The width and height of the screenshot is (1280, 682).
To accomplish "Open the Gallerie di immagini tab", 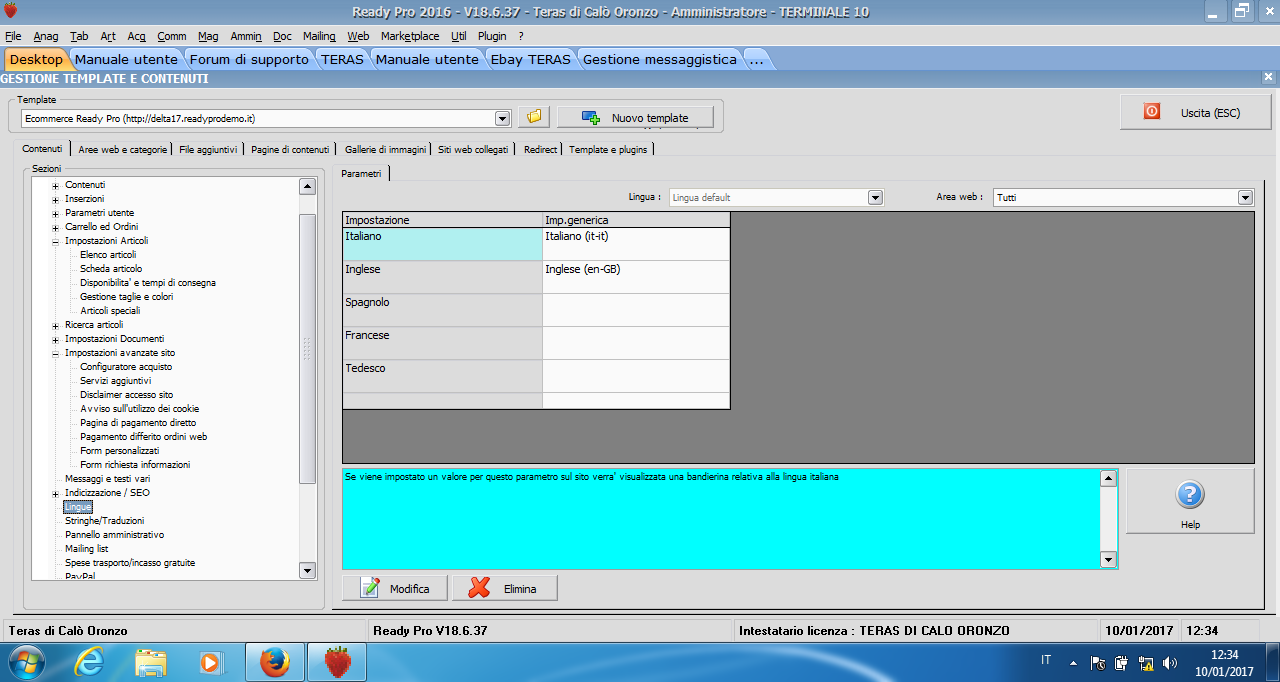I will pyautogui.click(x=385, y=149).
